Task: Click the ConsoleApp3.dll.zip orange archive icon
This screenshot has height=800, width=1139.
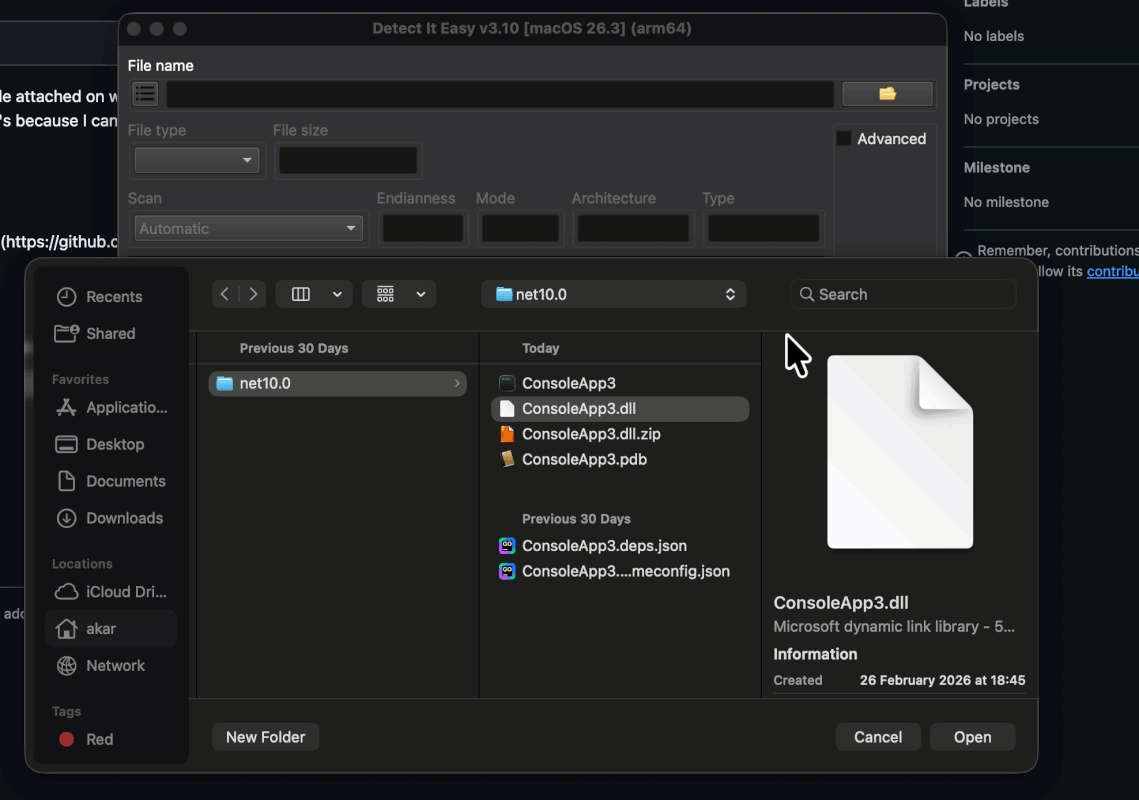Action: pos(507,434)
